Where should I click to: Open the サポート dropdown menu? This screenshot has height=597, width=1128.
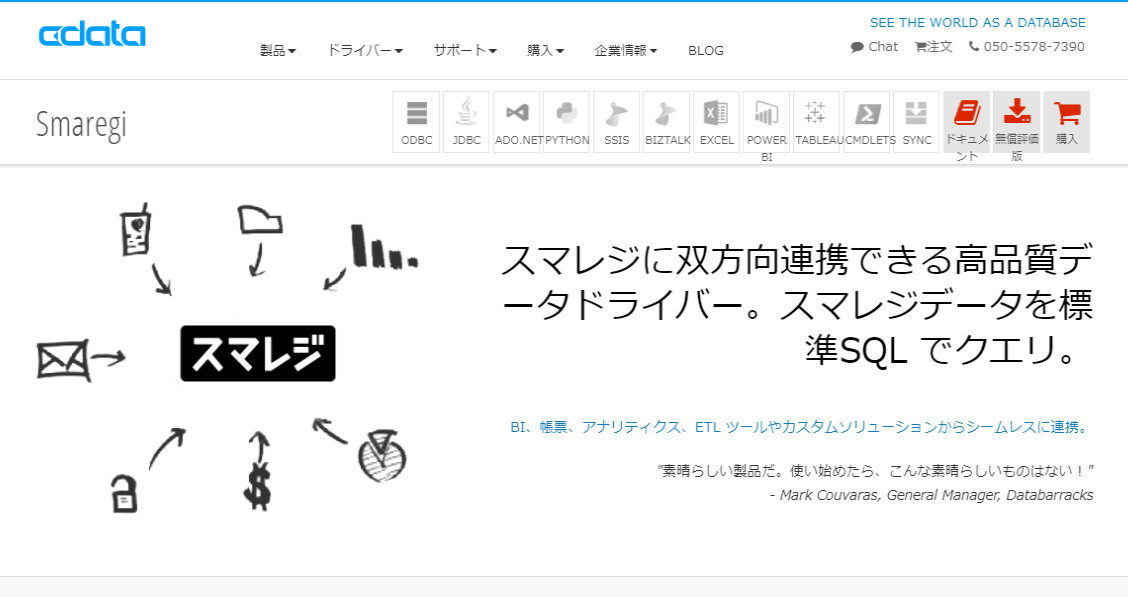click(465, 50)
